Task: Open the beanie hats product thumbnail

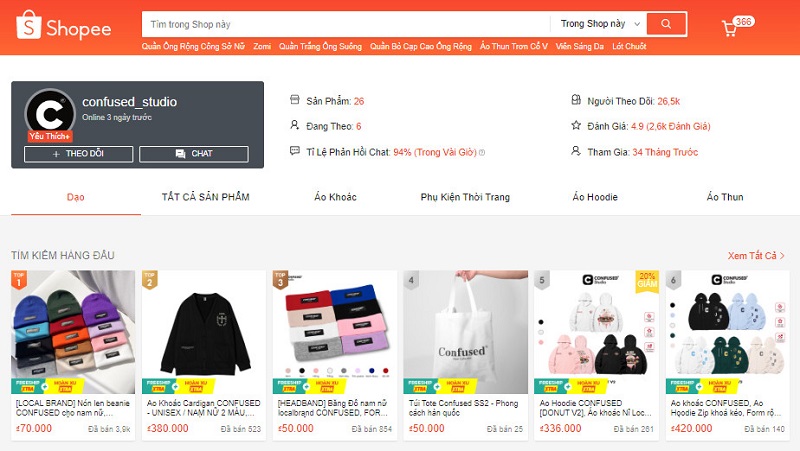Action: click(73, 332)
